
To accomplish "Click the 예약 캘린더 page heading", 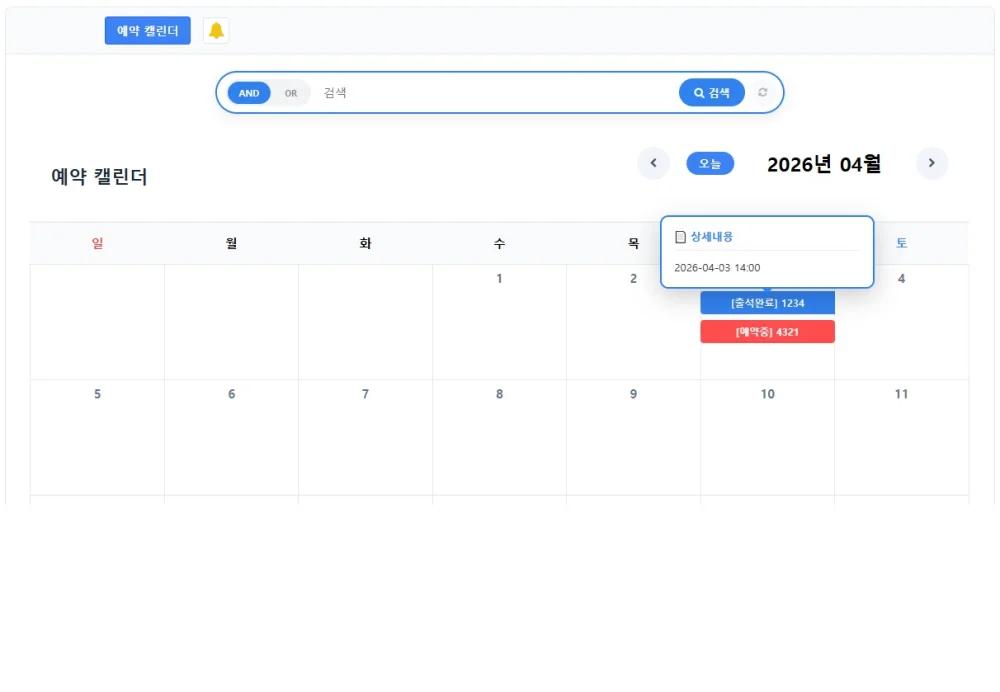I will pos(99,177).
